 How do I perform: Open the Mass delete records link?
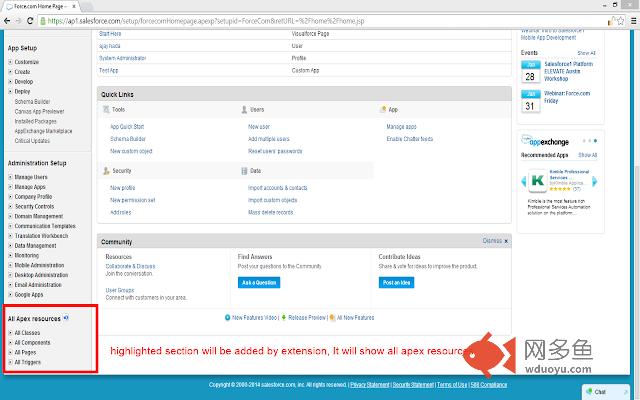[x=271, y=212]
